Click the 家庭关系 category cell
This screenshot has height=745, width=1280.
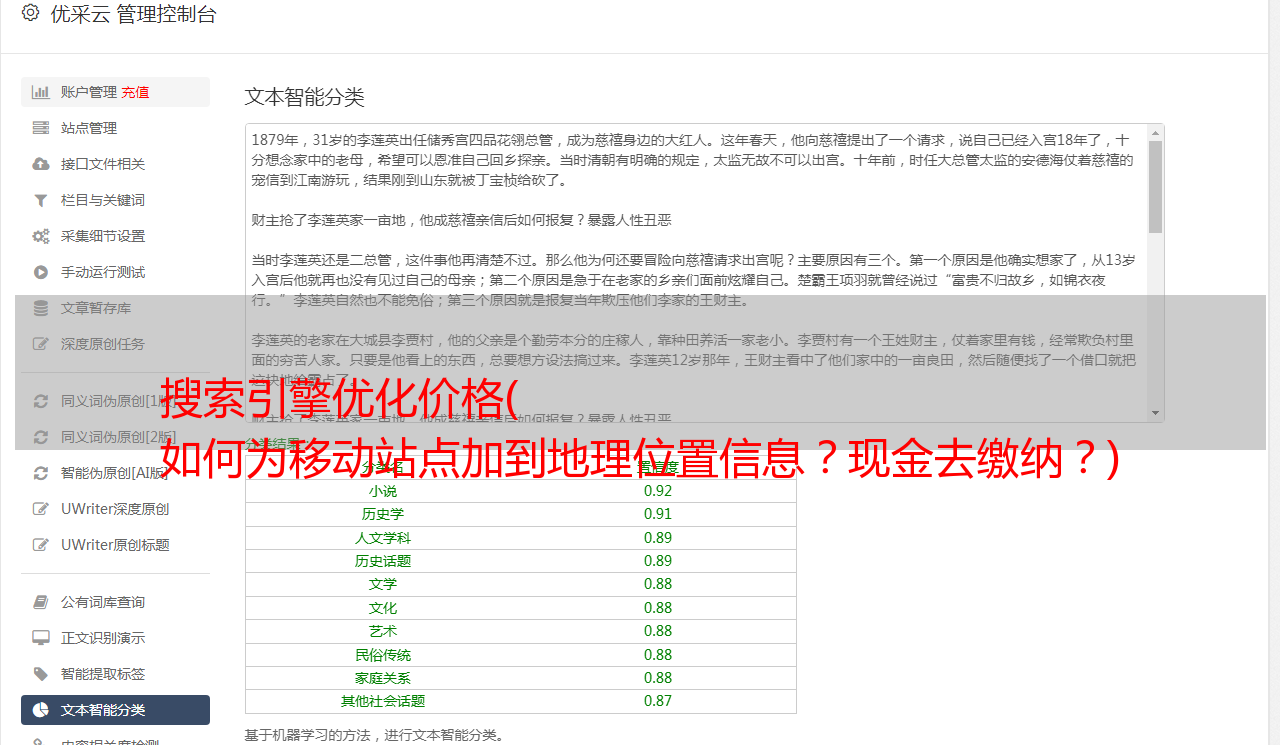[x=383, y=678]
